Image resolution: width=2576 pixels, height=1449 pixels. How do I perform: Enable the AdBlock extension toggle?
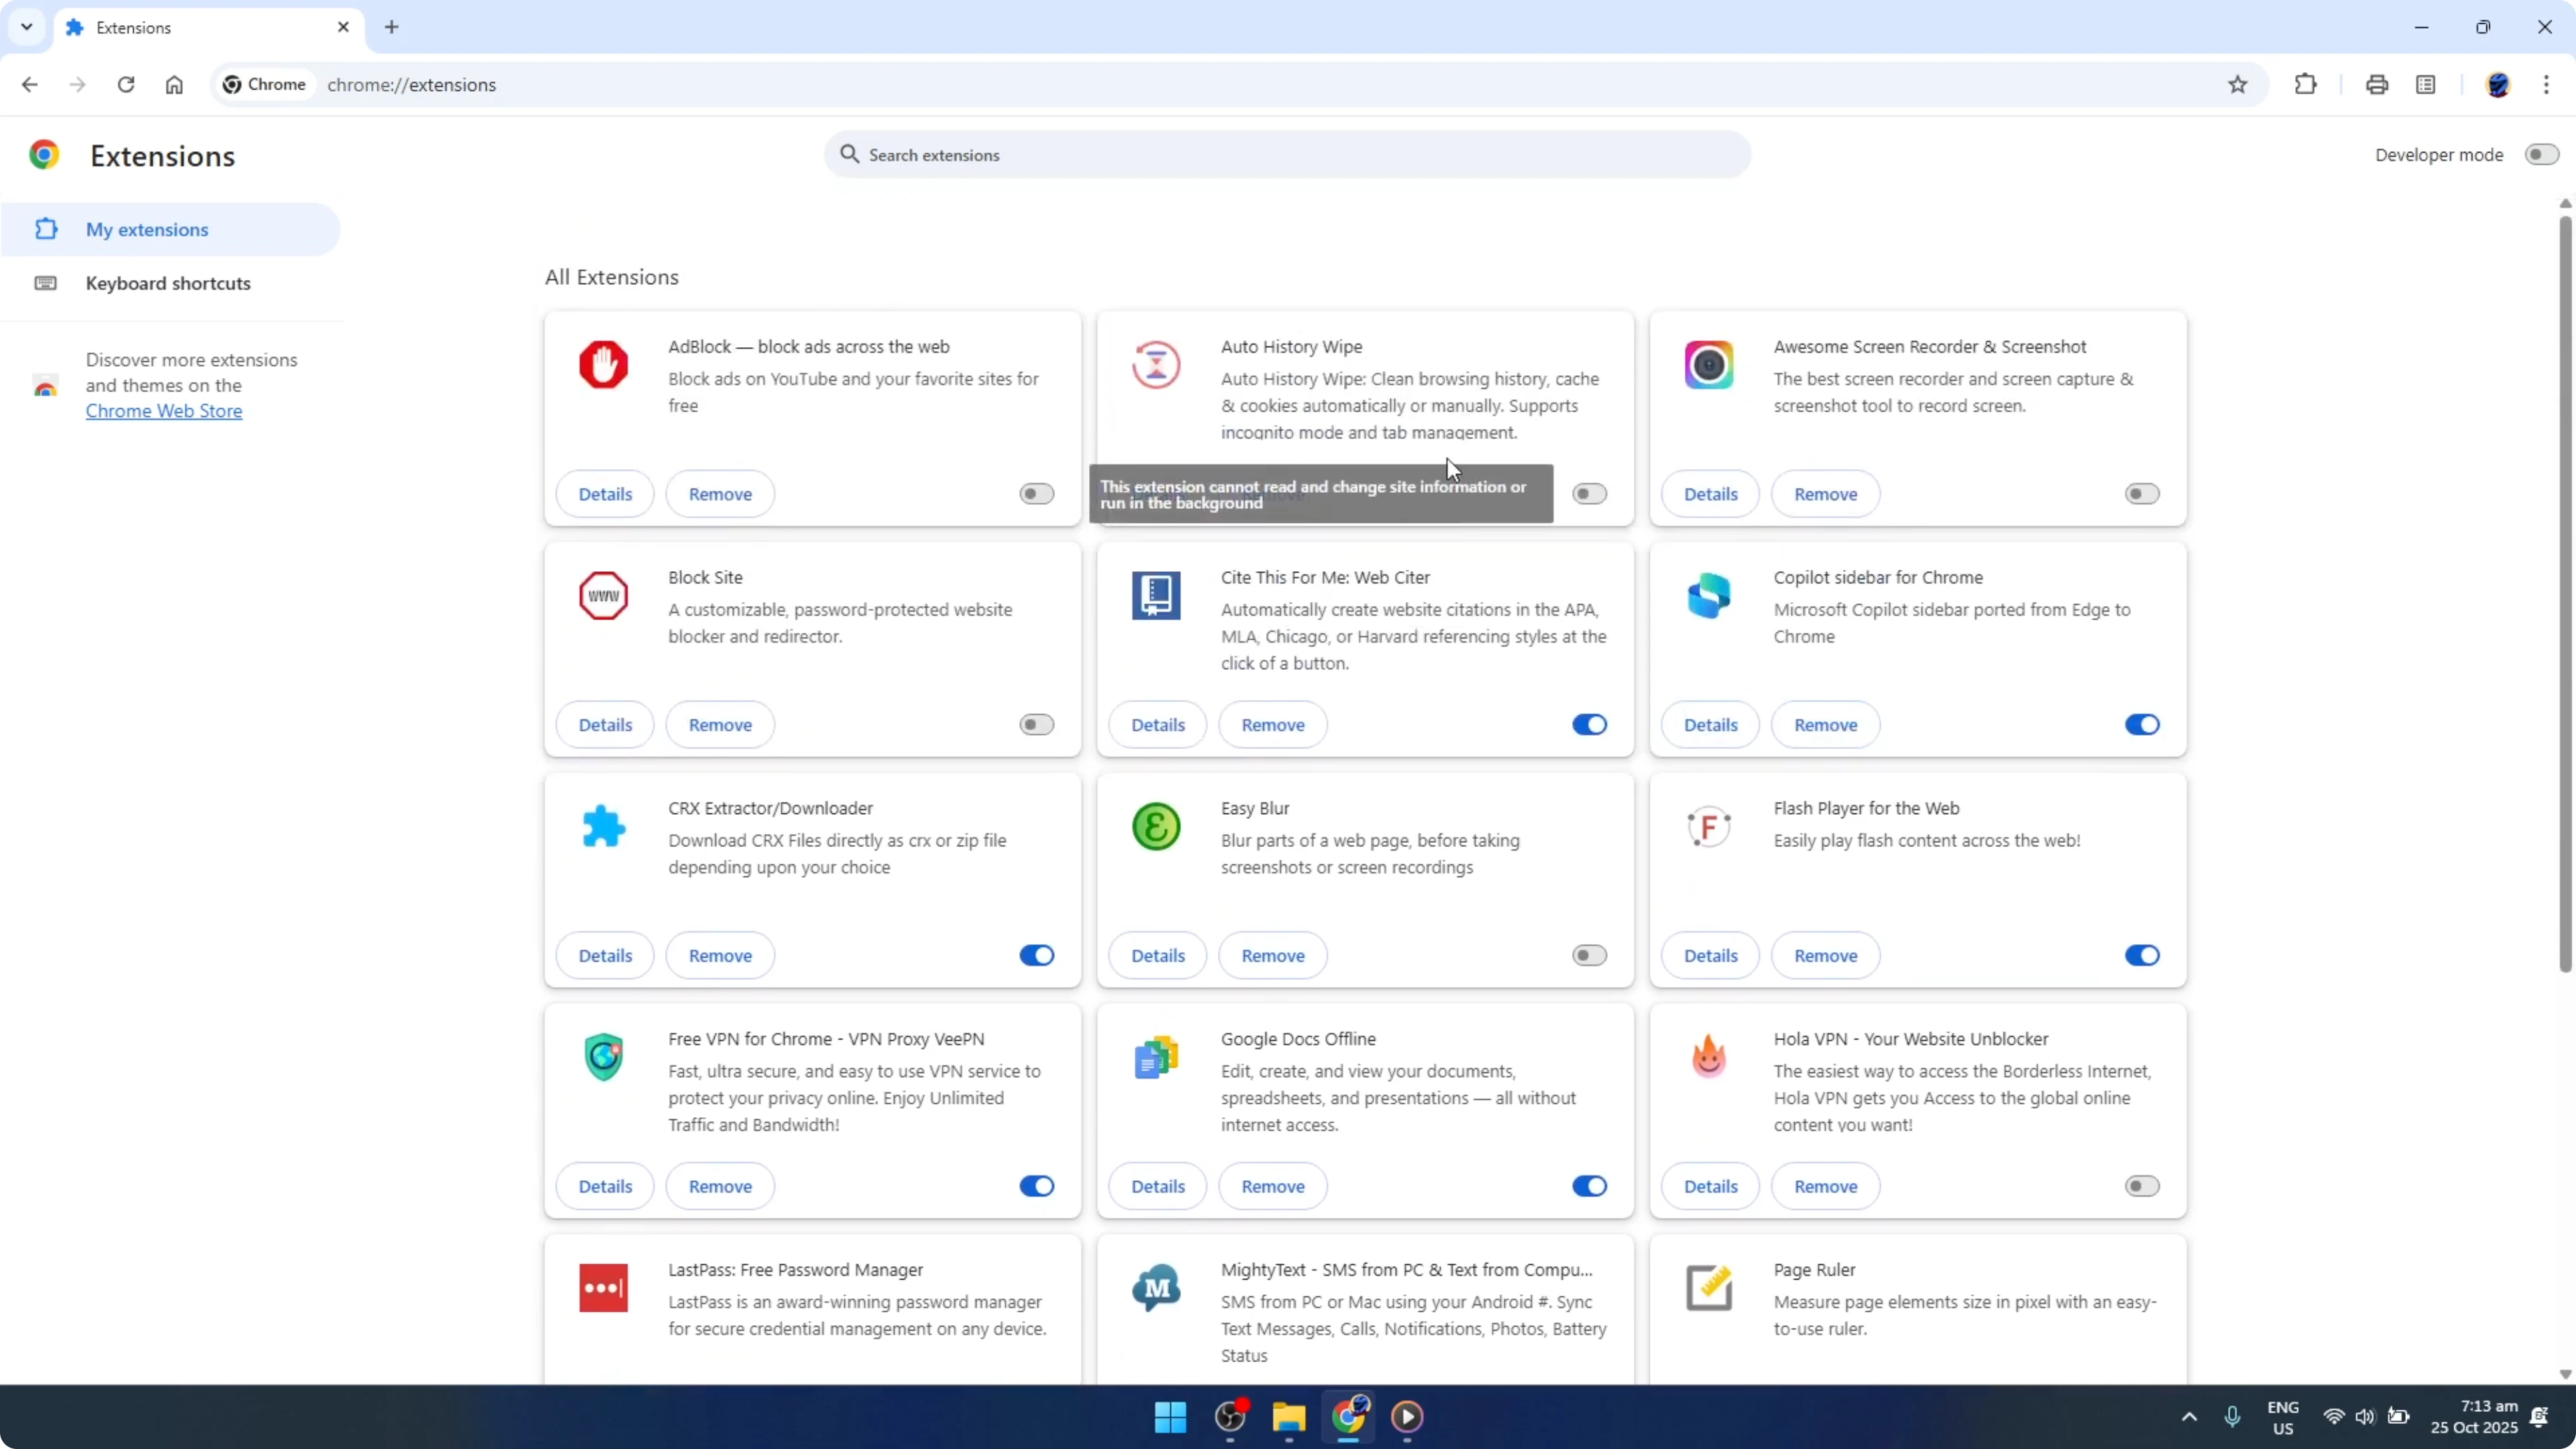1036,493
